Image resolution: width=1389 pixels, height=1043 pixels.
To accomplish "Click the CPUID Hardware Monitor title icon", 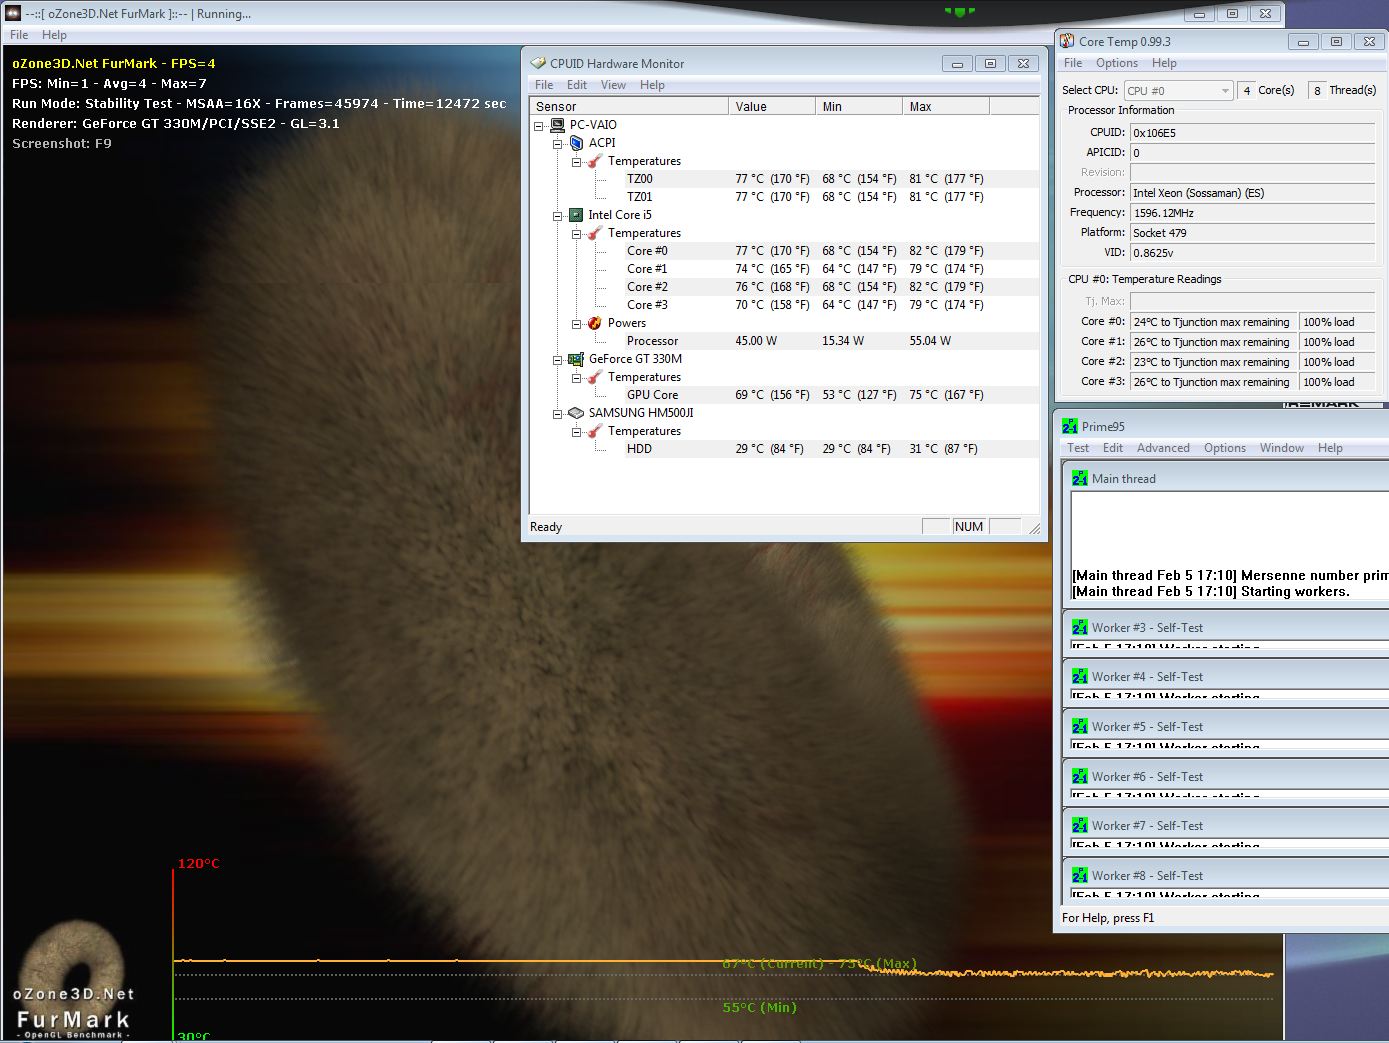I will [538, 63].
